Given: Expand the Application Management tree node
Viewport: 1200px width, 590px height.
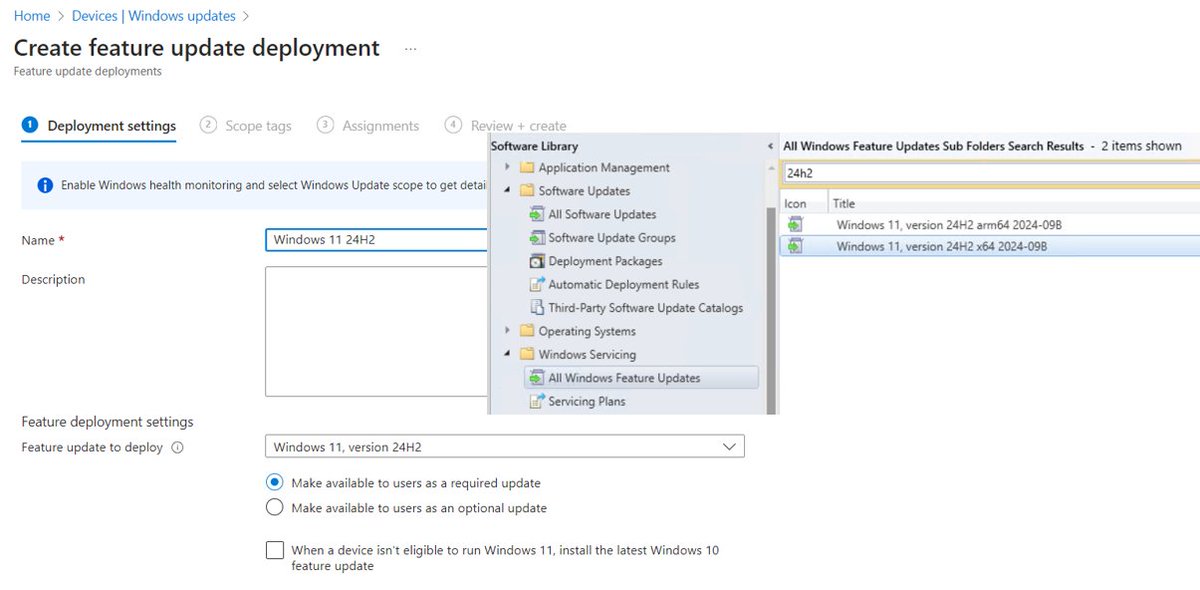Looking at the screenshot, I should (508, 168).
